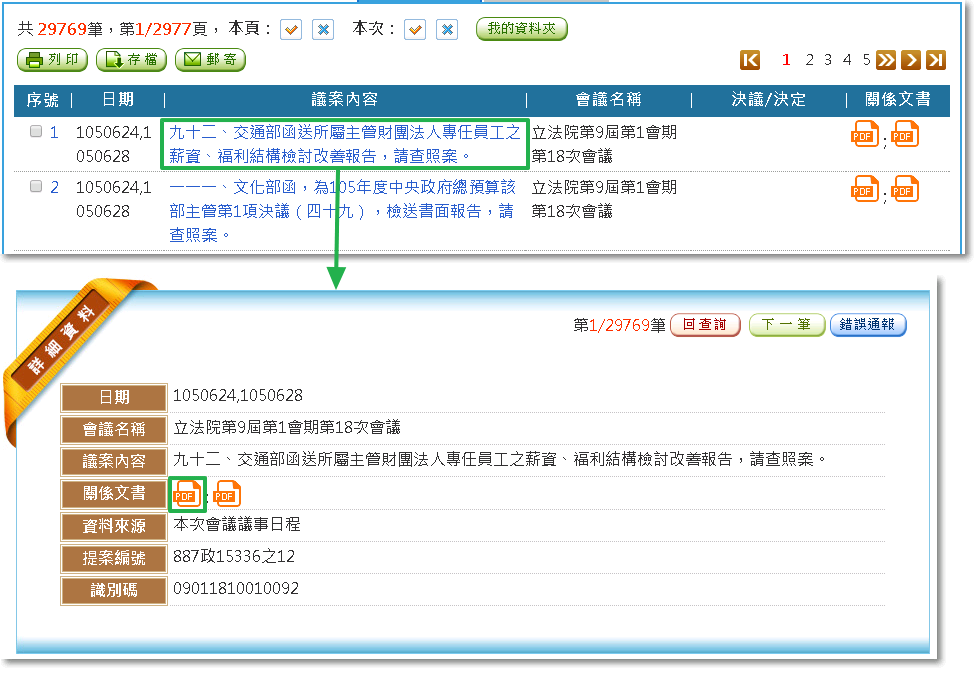This screenshot has width=977, height=673.
Task: Sort by 日期 column header
Action: pos(118,100)
